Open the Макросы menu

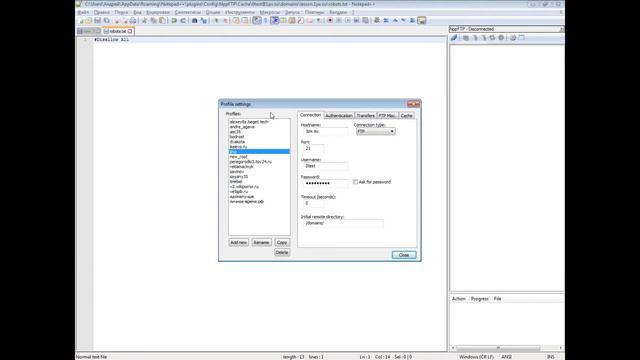tap(270, 13)
